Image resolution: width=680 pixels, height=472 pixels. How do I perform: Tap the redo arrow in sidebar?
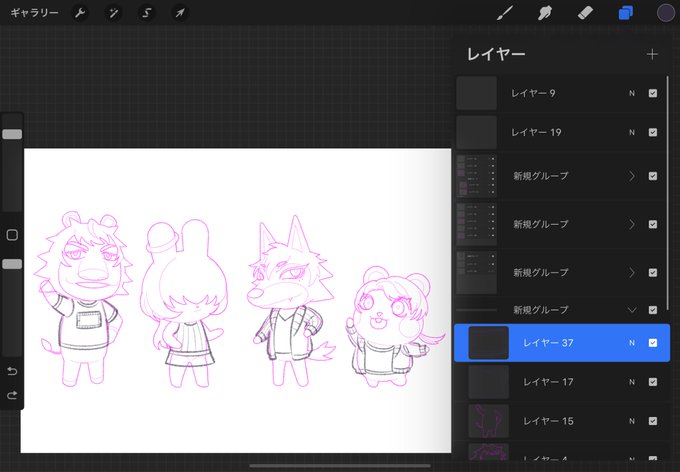[x=12, y=395]
